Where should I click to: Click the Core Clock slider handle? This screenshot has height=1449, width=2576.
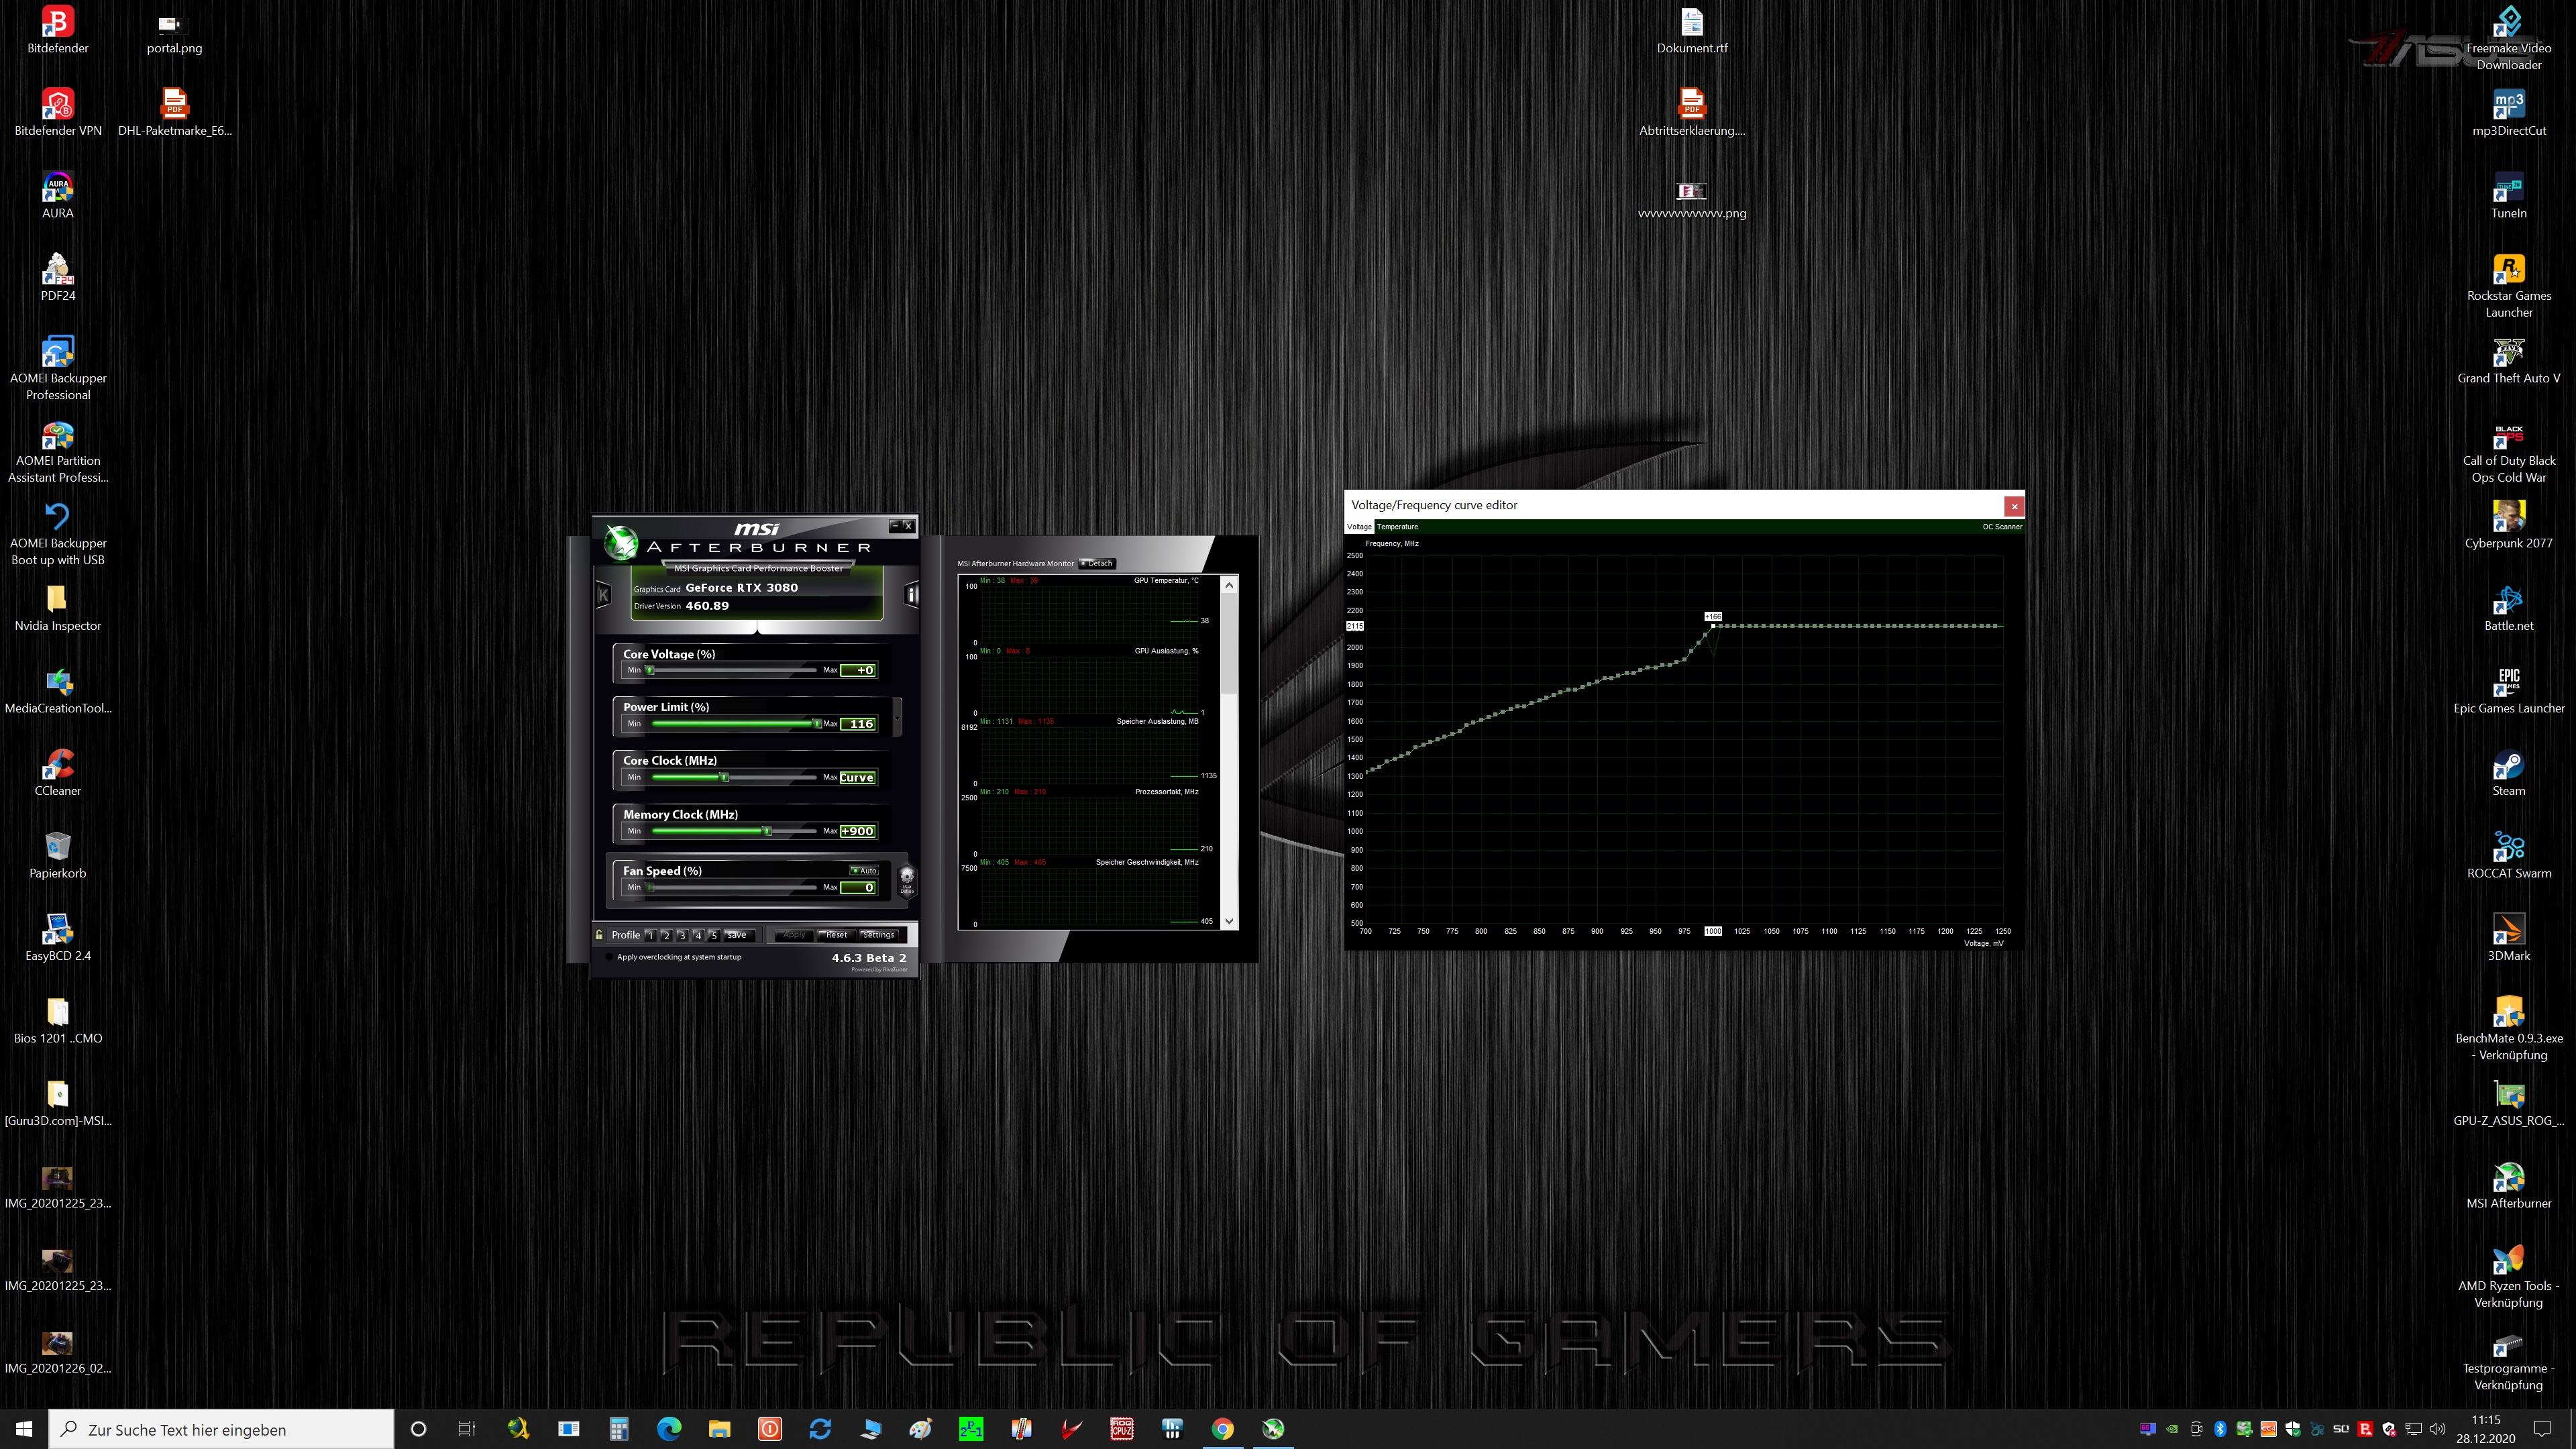click(725, 777)
